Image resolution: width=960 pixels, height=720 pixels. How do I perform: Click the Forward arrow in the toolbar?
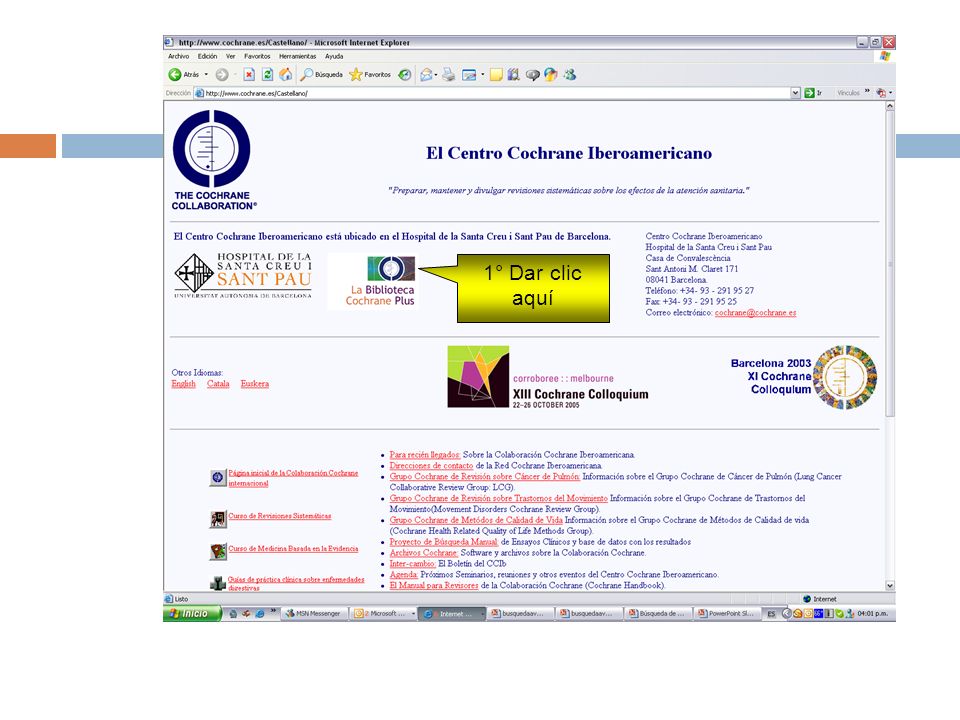point(222,75)
